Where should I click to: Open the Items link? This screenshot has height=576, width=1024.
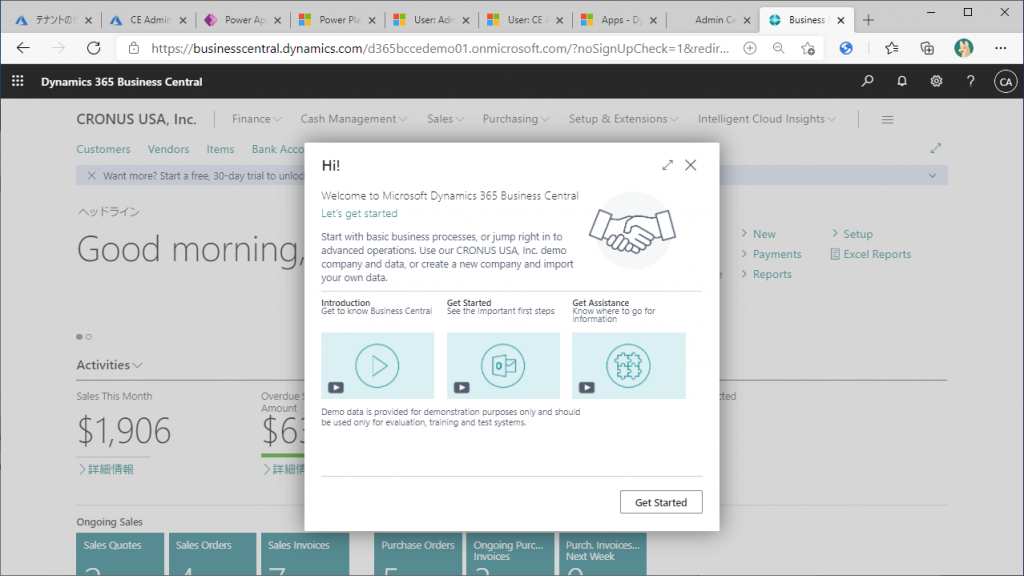pyautogui.click(x=220, y=149)
